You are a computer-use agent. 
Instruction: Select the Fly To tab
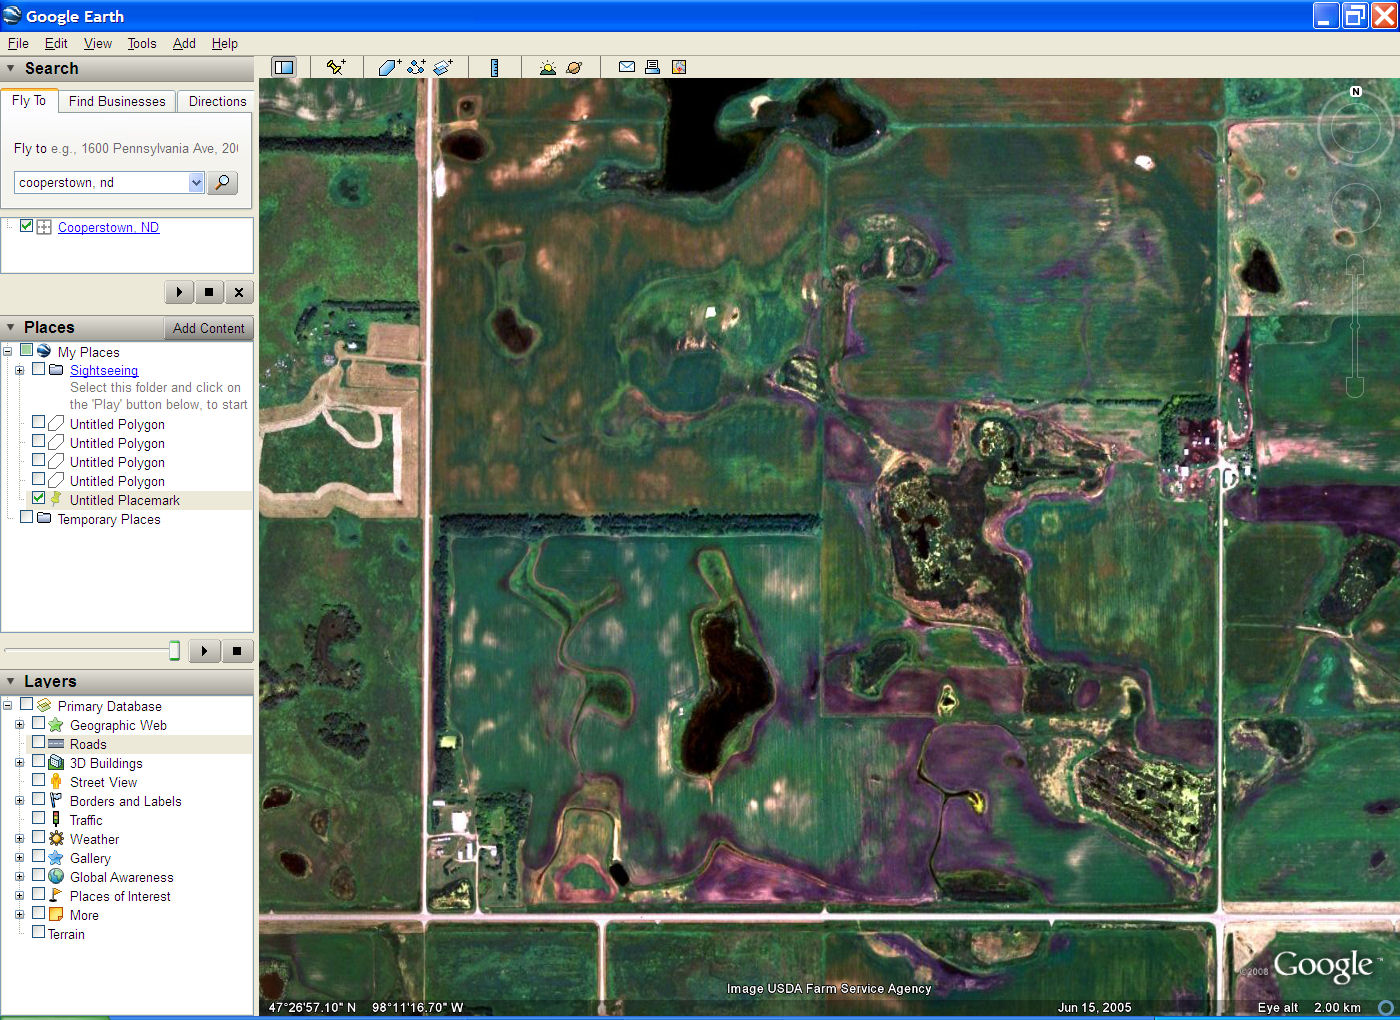[29, 100]
